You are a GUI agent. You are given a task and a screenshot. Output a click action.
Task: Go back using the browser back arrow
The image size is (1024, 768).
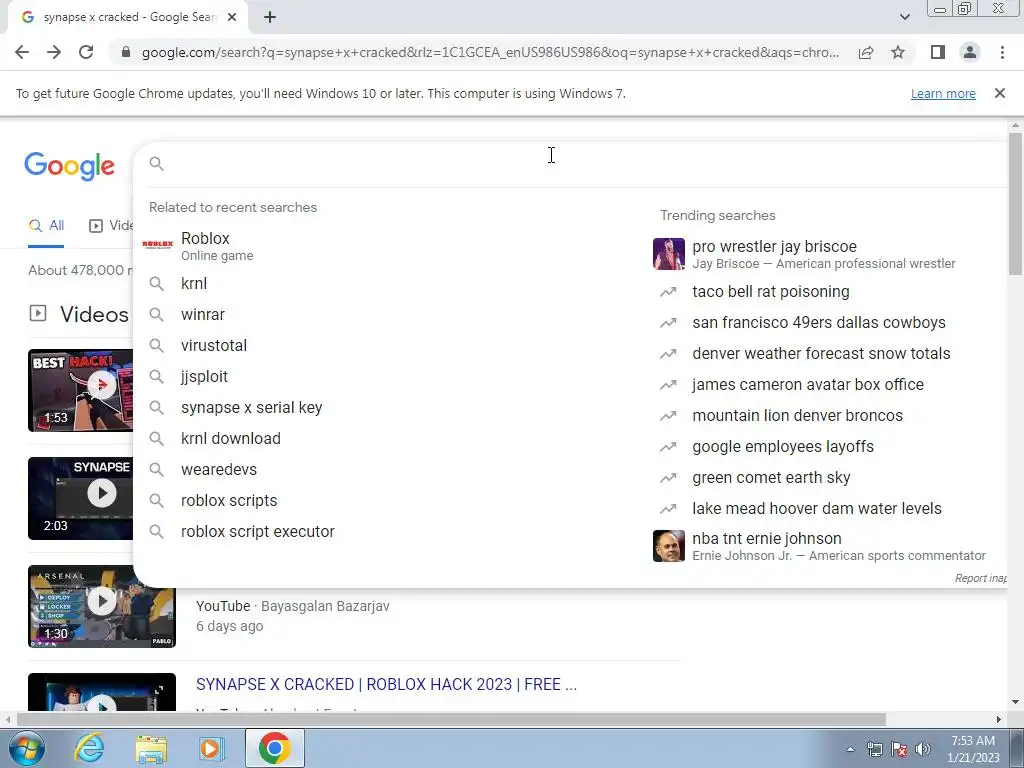pyautogui.click(x=22, y=52)
